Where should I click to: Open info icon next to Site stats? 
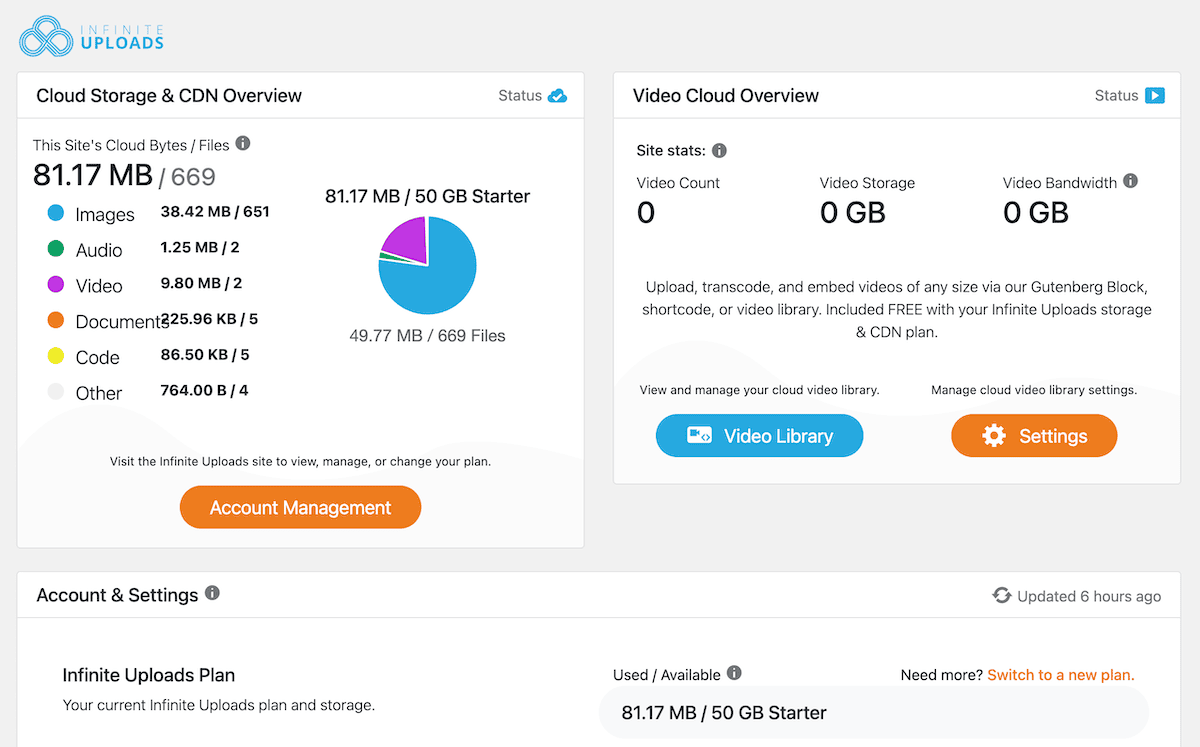(x=719, y=151)
